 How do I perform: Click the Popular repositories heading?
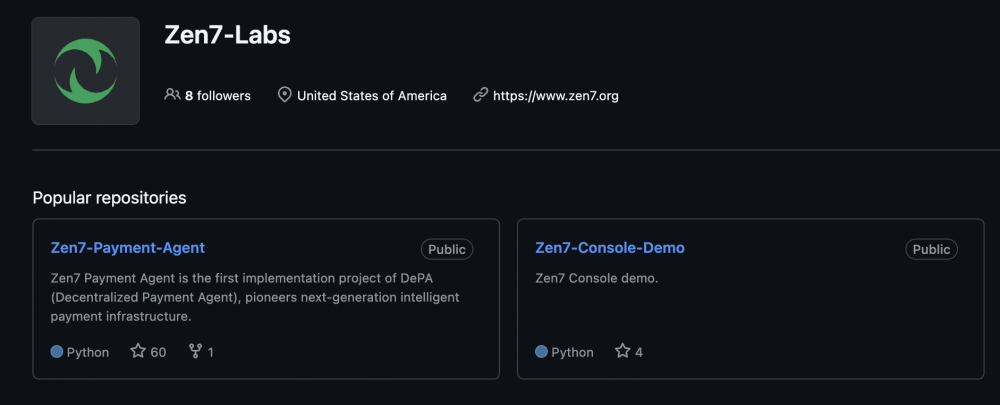109,198
